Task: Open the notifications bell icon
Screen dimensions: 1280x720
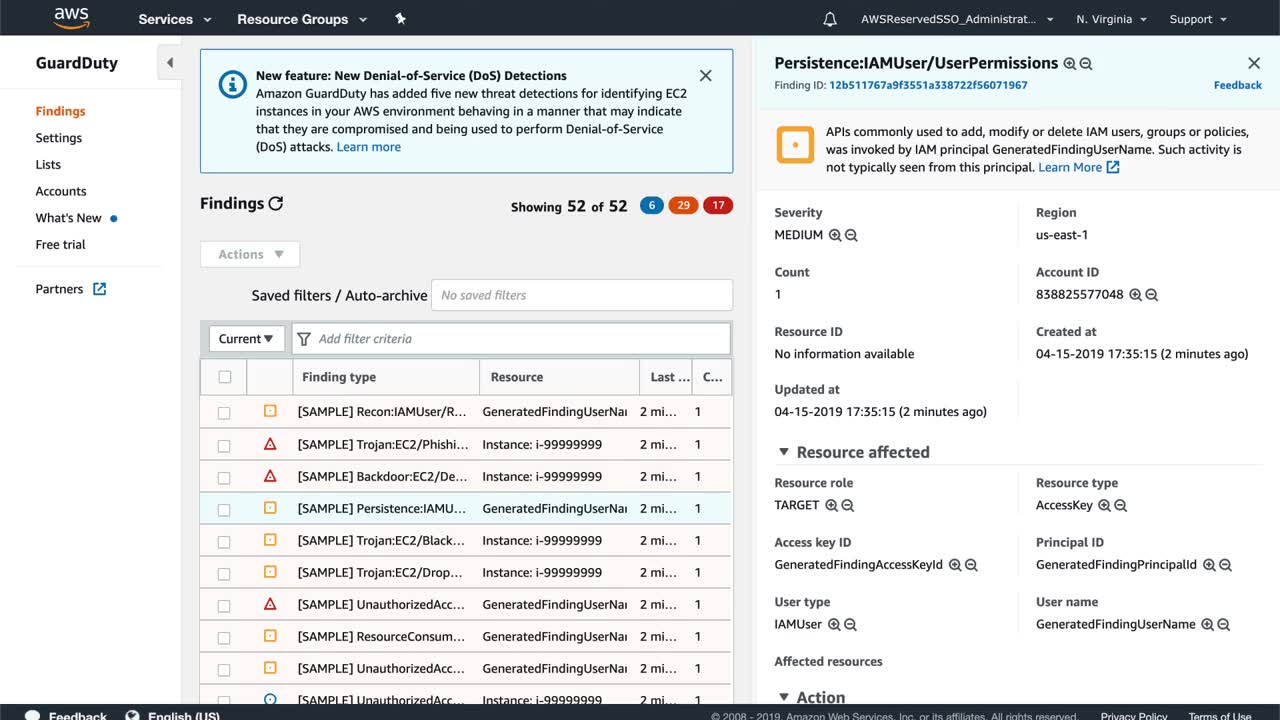Action: (830, 19)
